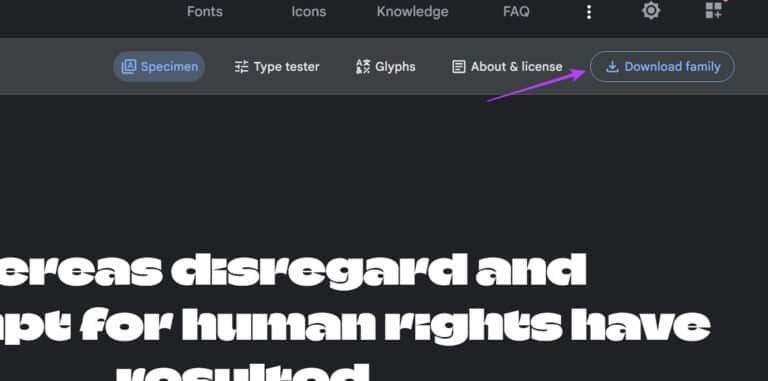Go to the Icons page
The width and height of the screenshot is (768, 381).
(309, 11)
